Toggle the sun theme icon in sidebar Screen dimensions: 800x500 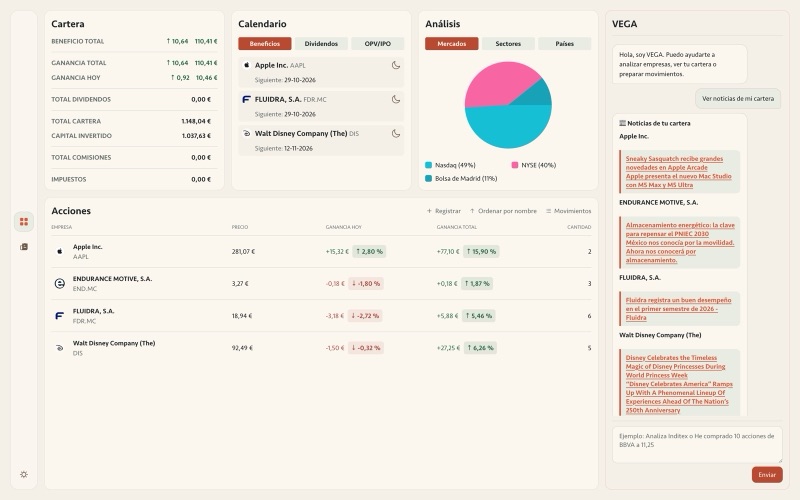(x=23, y=474)
